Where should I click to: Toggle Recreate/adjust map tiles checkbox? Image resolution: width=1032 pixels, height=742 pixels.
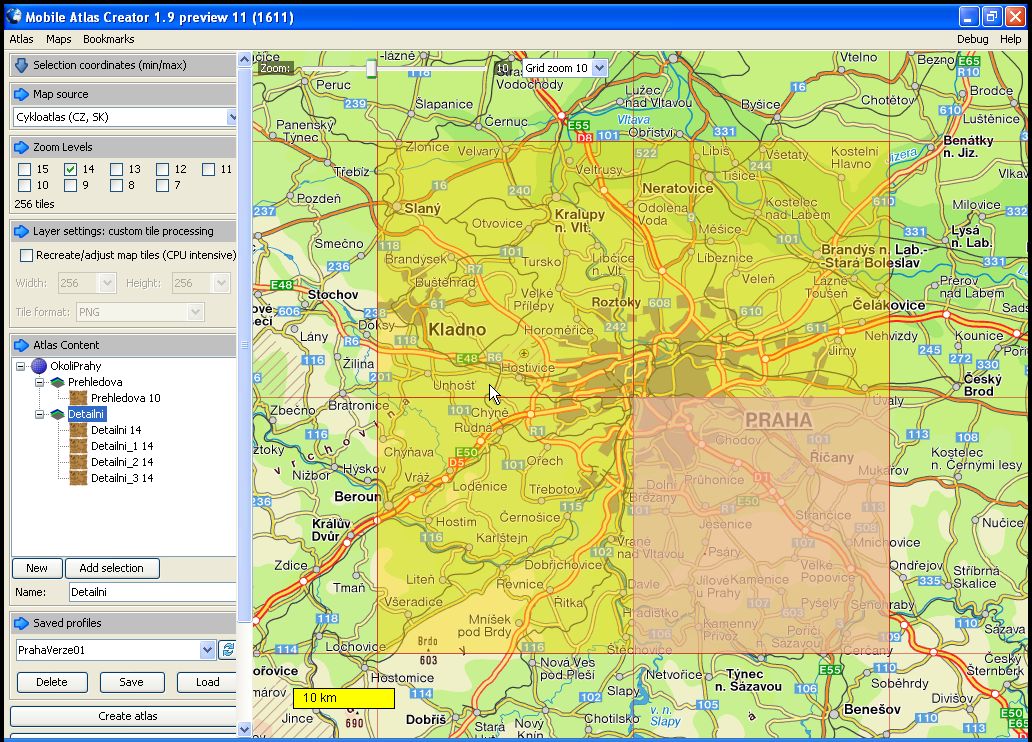[x=26, y=255]
